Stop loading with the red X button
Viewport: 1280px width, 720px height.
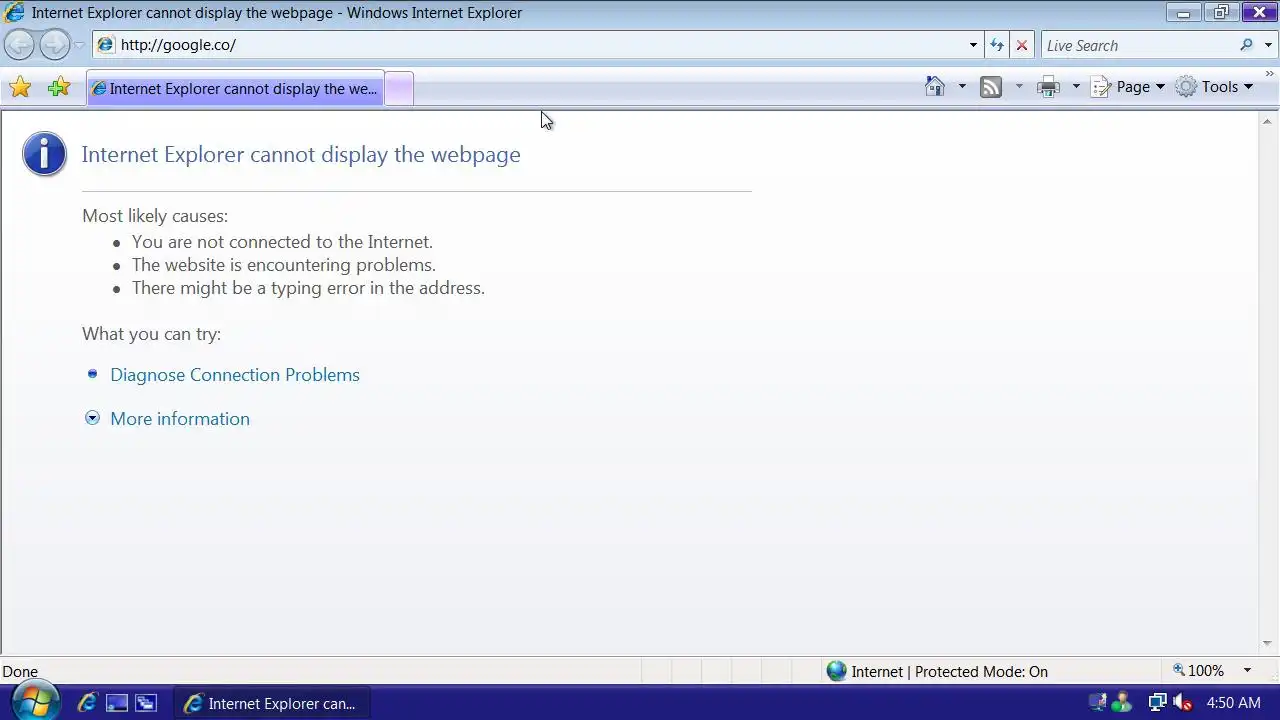(1021, 45)
